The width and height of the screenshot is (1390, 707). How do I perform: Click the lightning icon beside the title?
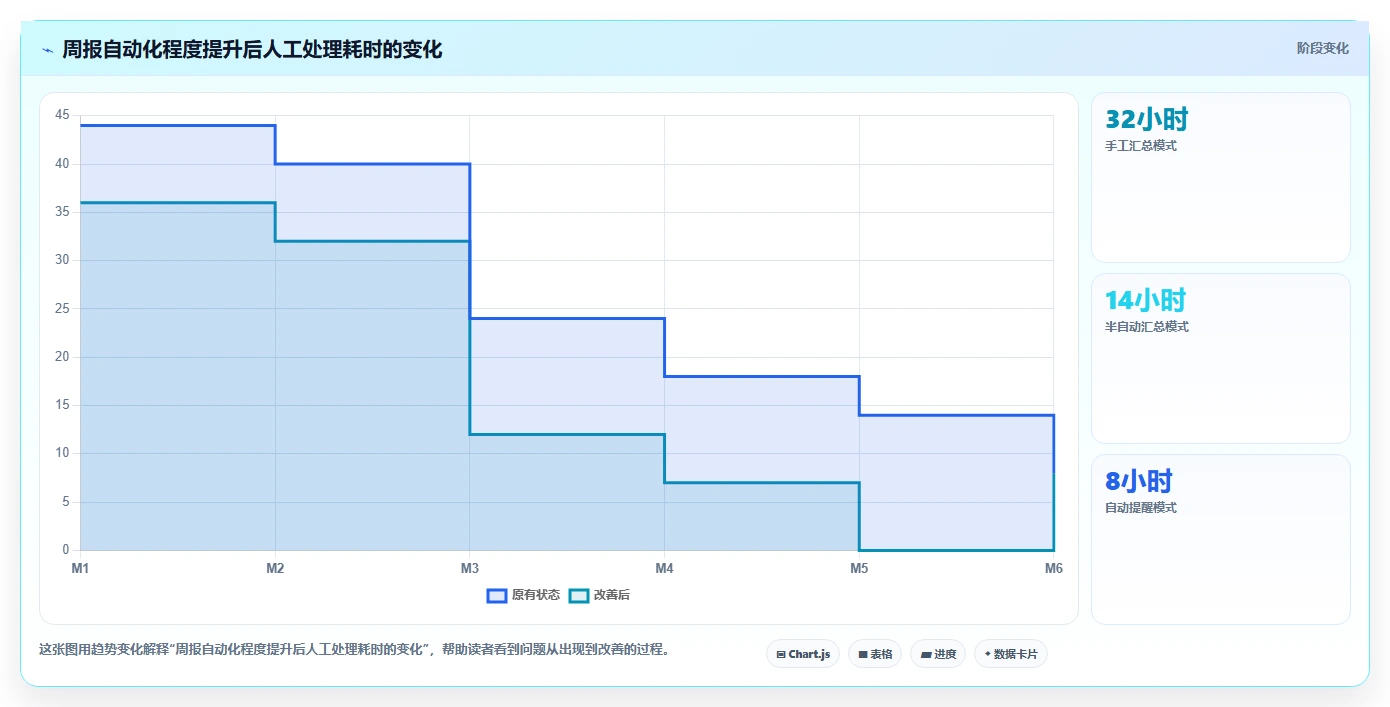point(47,50)
